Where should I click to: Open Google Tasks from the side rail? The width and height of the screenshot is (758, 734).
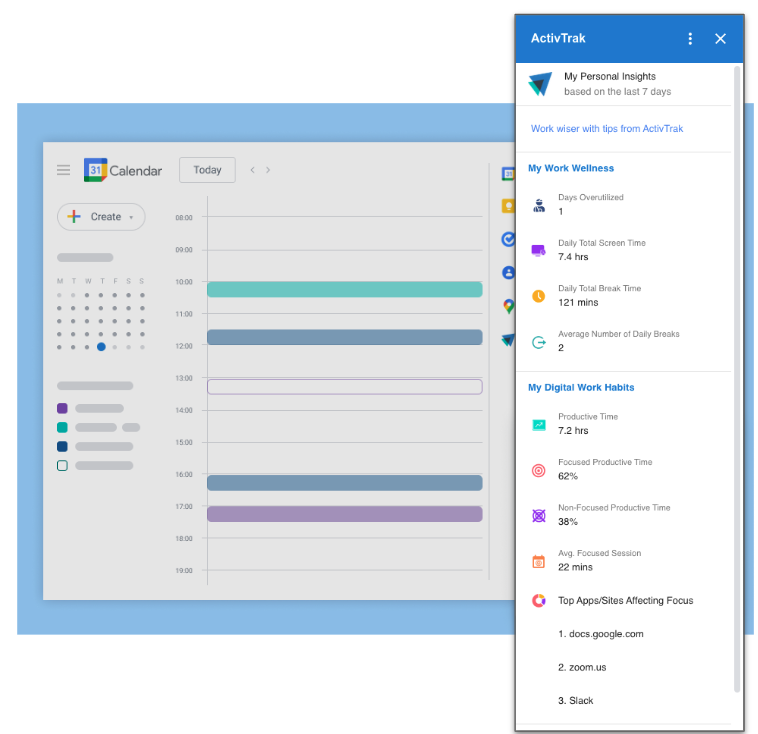(x=508, y=239)
